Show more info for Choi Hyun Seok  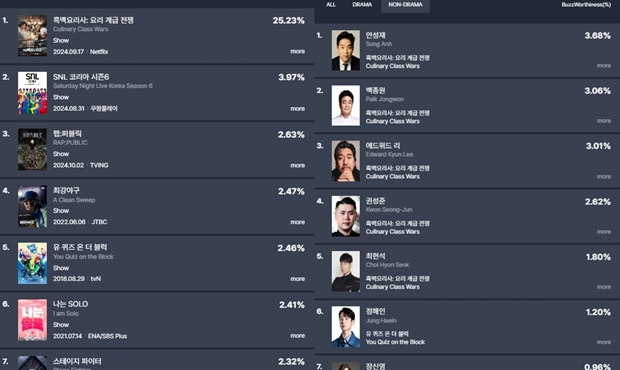tap(604, 287)
